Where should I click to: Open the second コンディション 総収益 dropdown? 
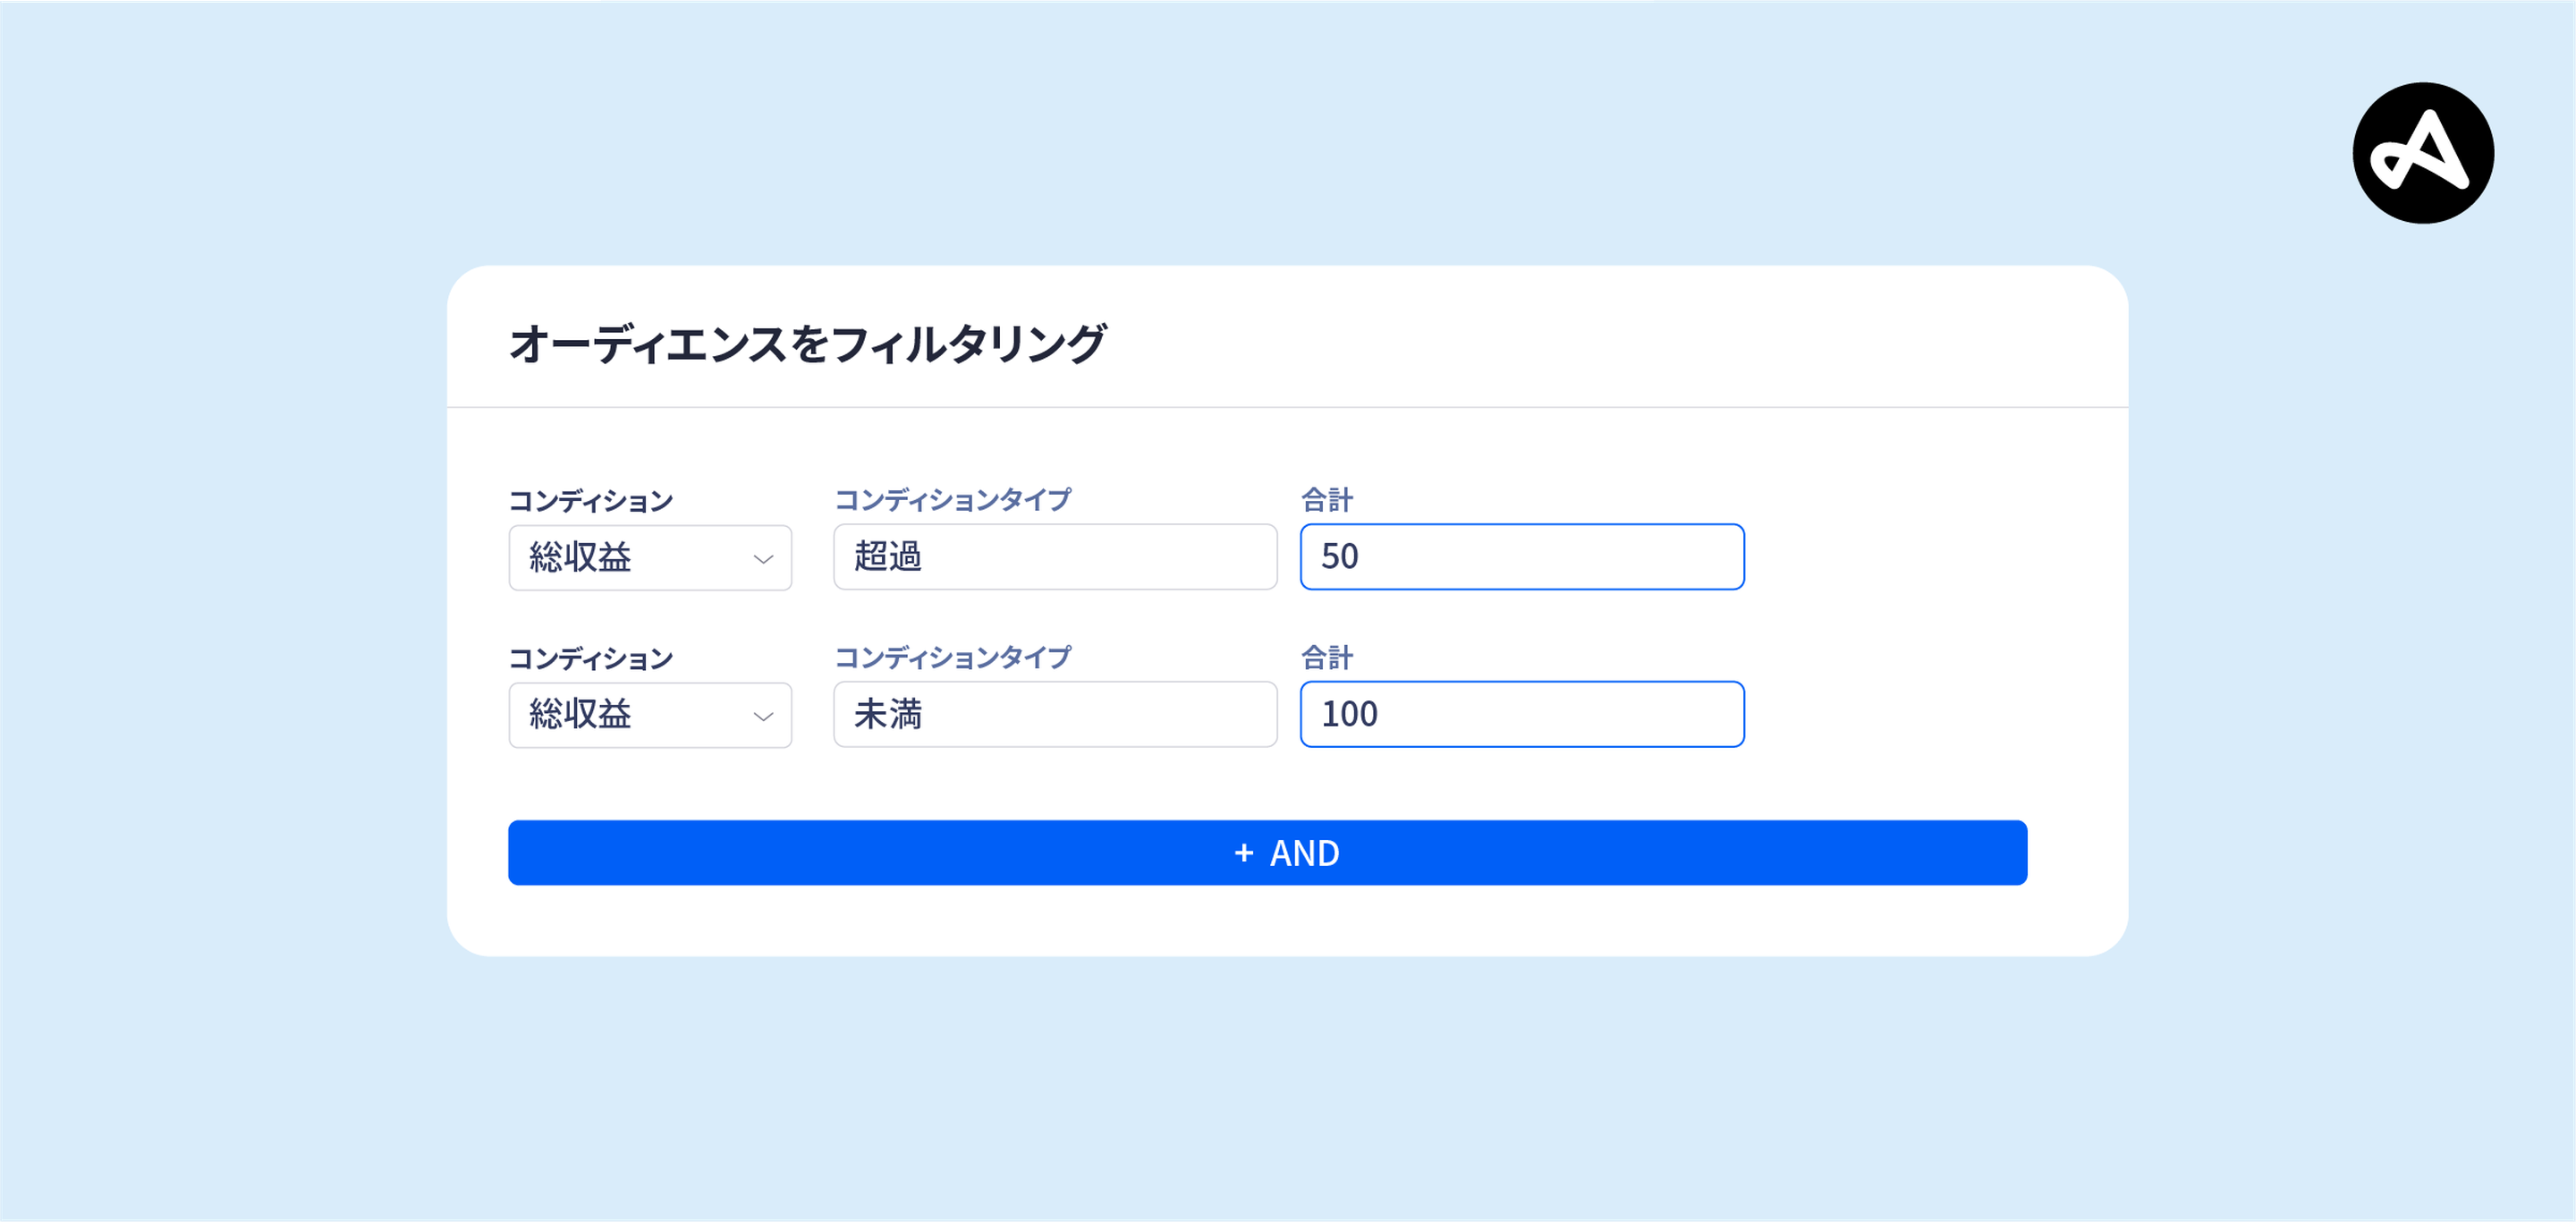coord(650,715)
